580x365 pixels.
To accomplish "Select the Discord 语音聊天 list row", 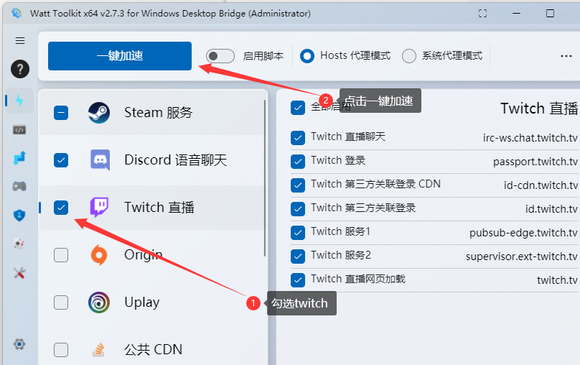I will point(152,160).
